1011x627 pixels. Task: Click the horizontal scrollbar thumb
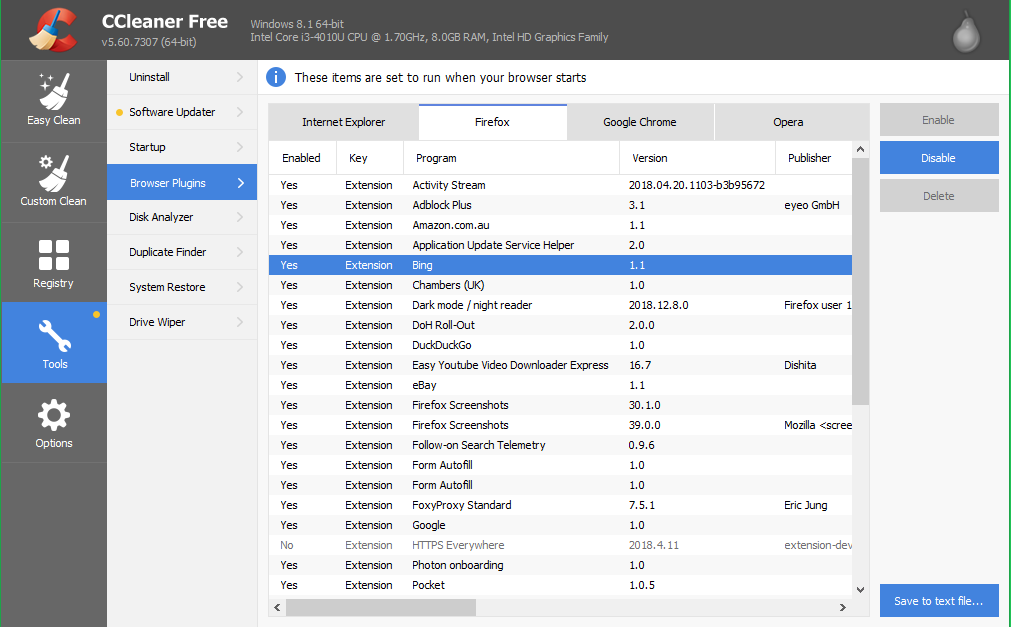pos(381,608)
